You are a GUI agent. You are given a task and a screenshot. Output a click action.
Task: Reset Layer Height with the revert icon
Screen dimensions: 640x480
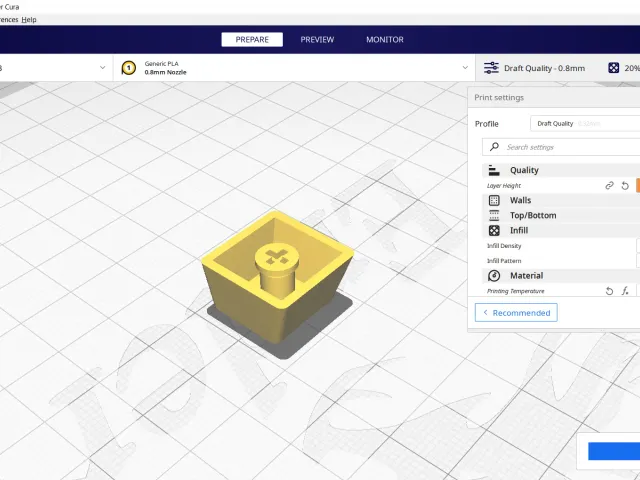(x=625, y=186)
